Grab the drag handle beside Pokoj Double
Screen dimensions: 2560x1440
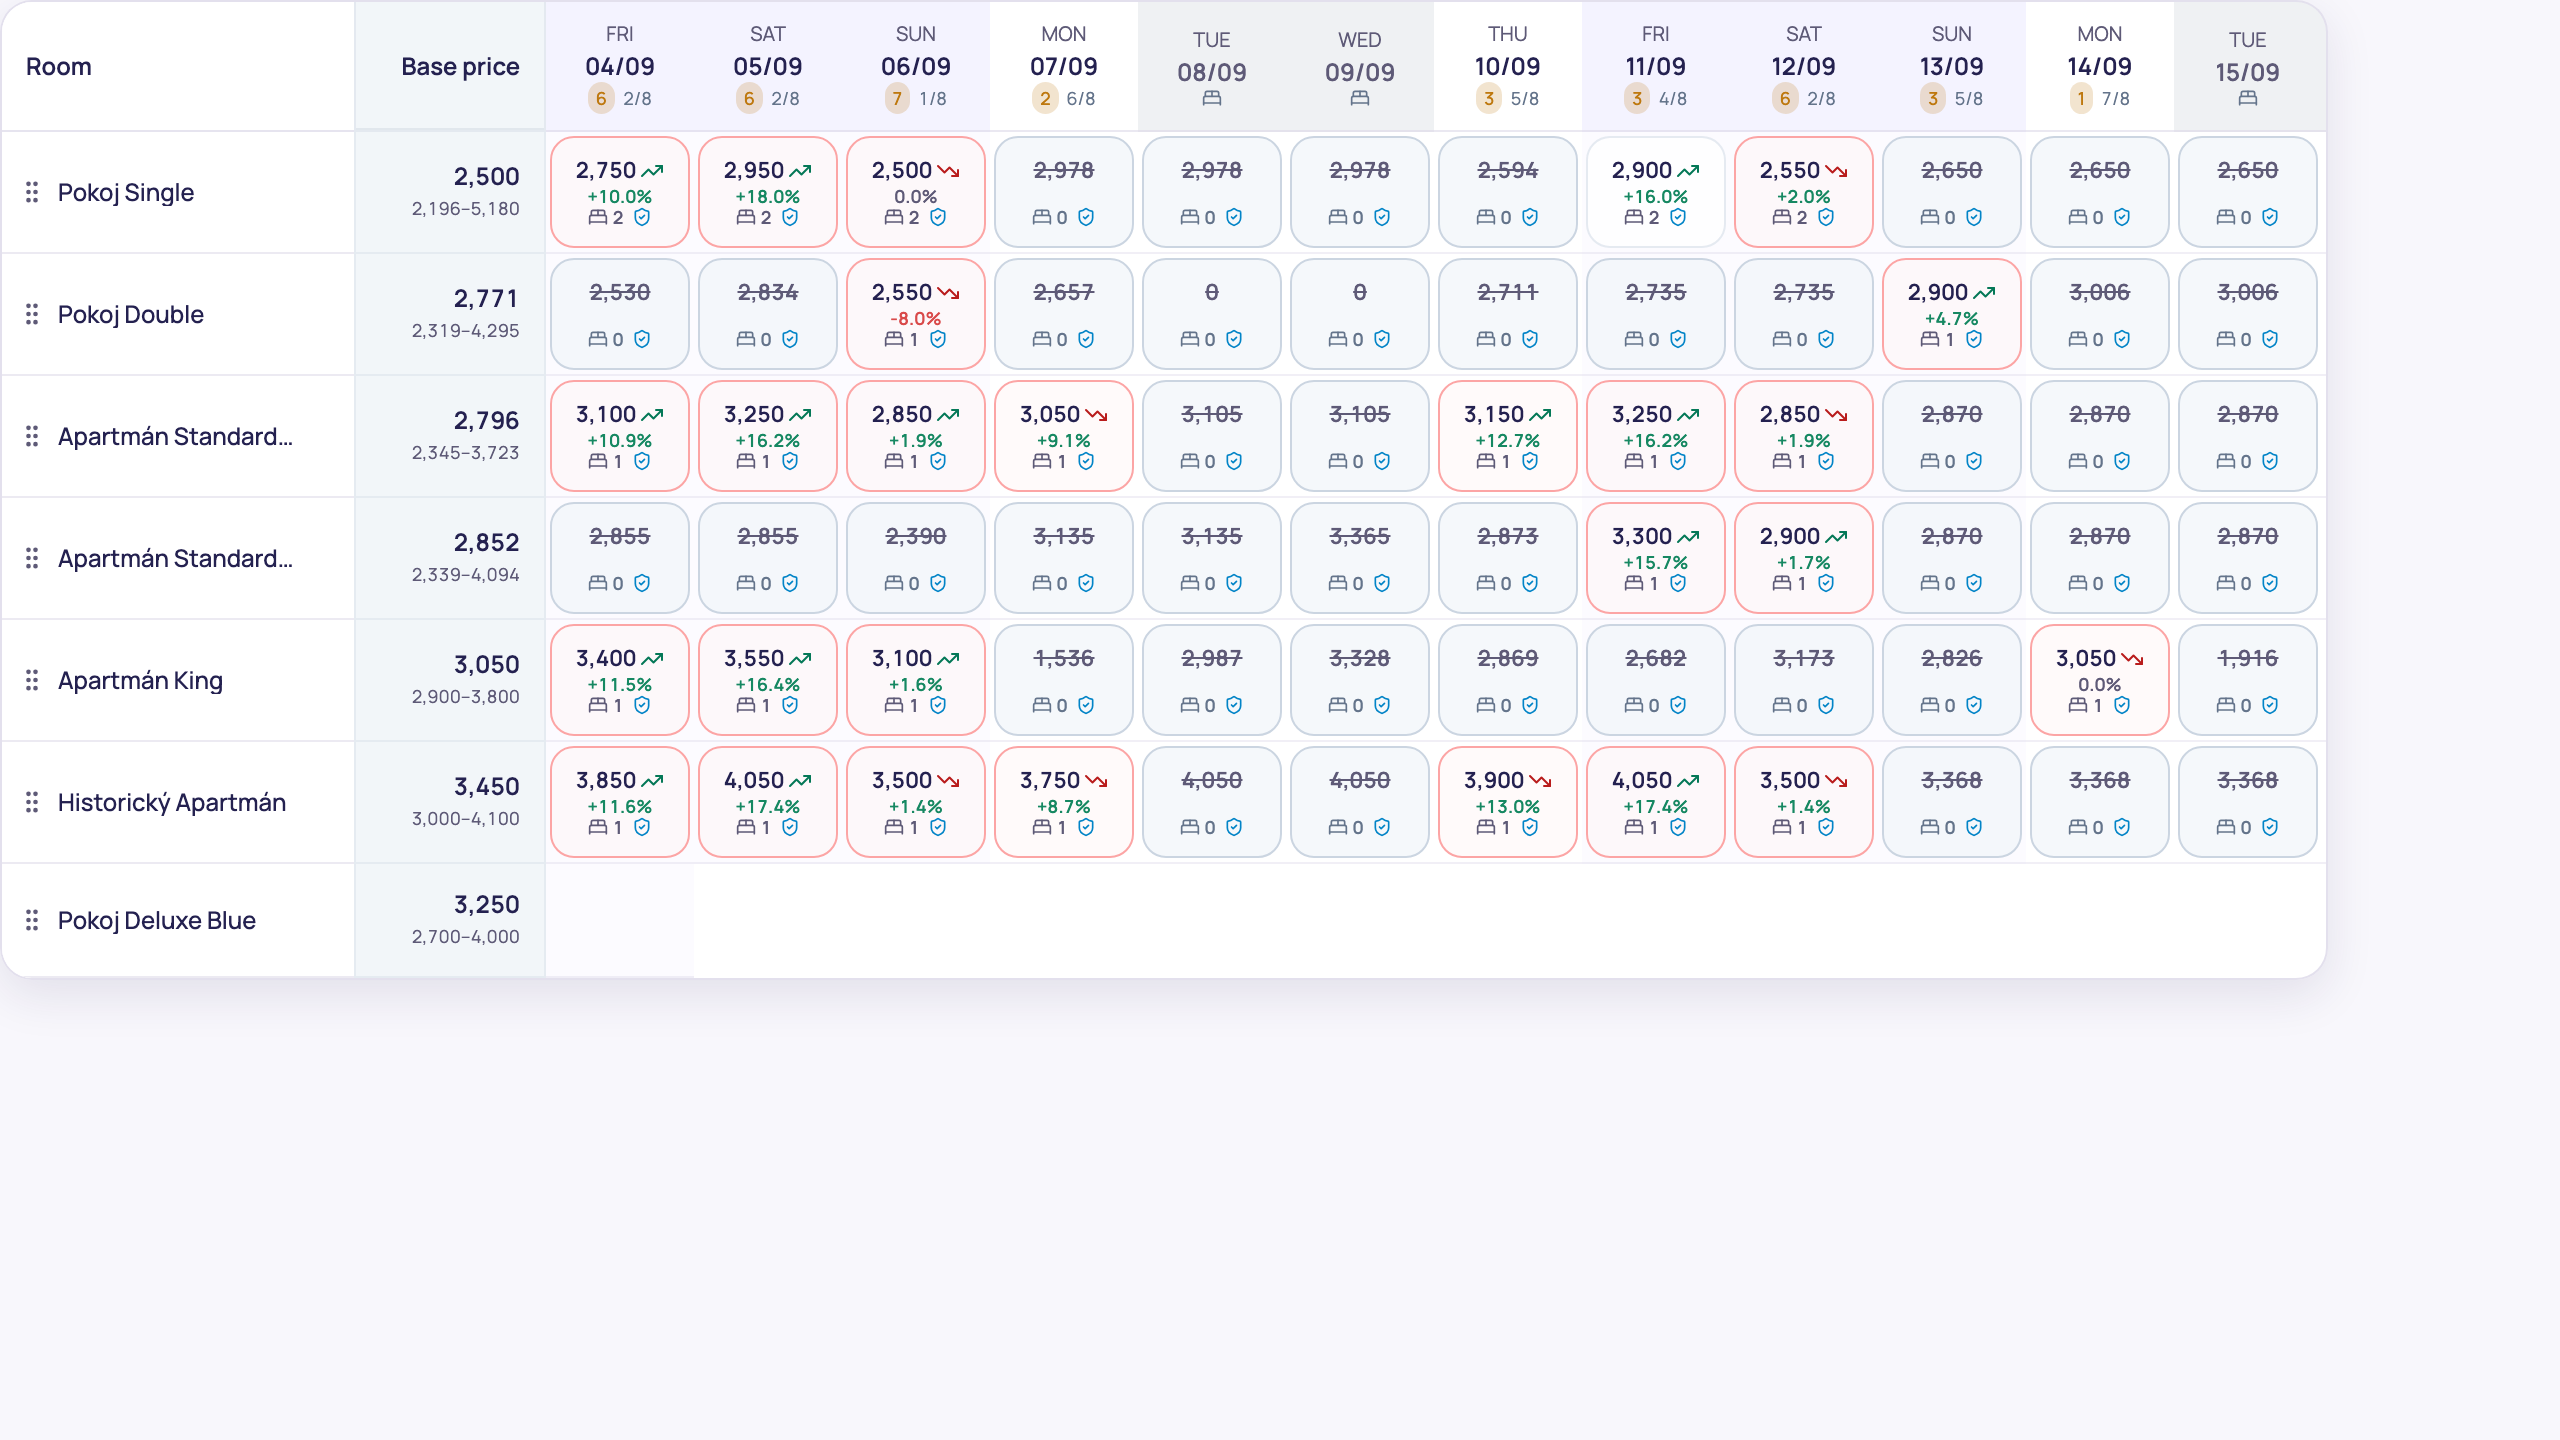point(32,314)
